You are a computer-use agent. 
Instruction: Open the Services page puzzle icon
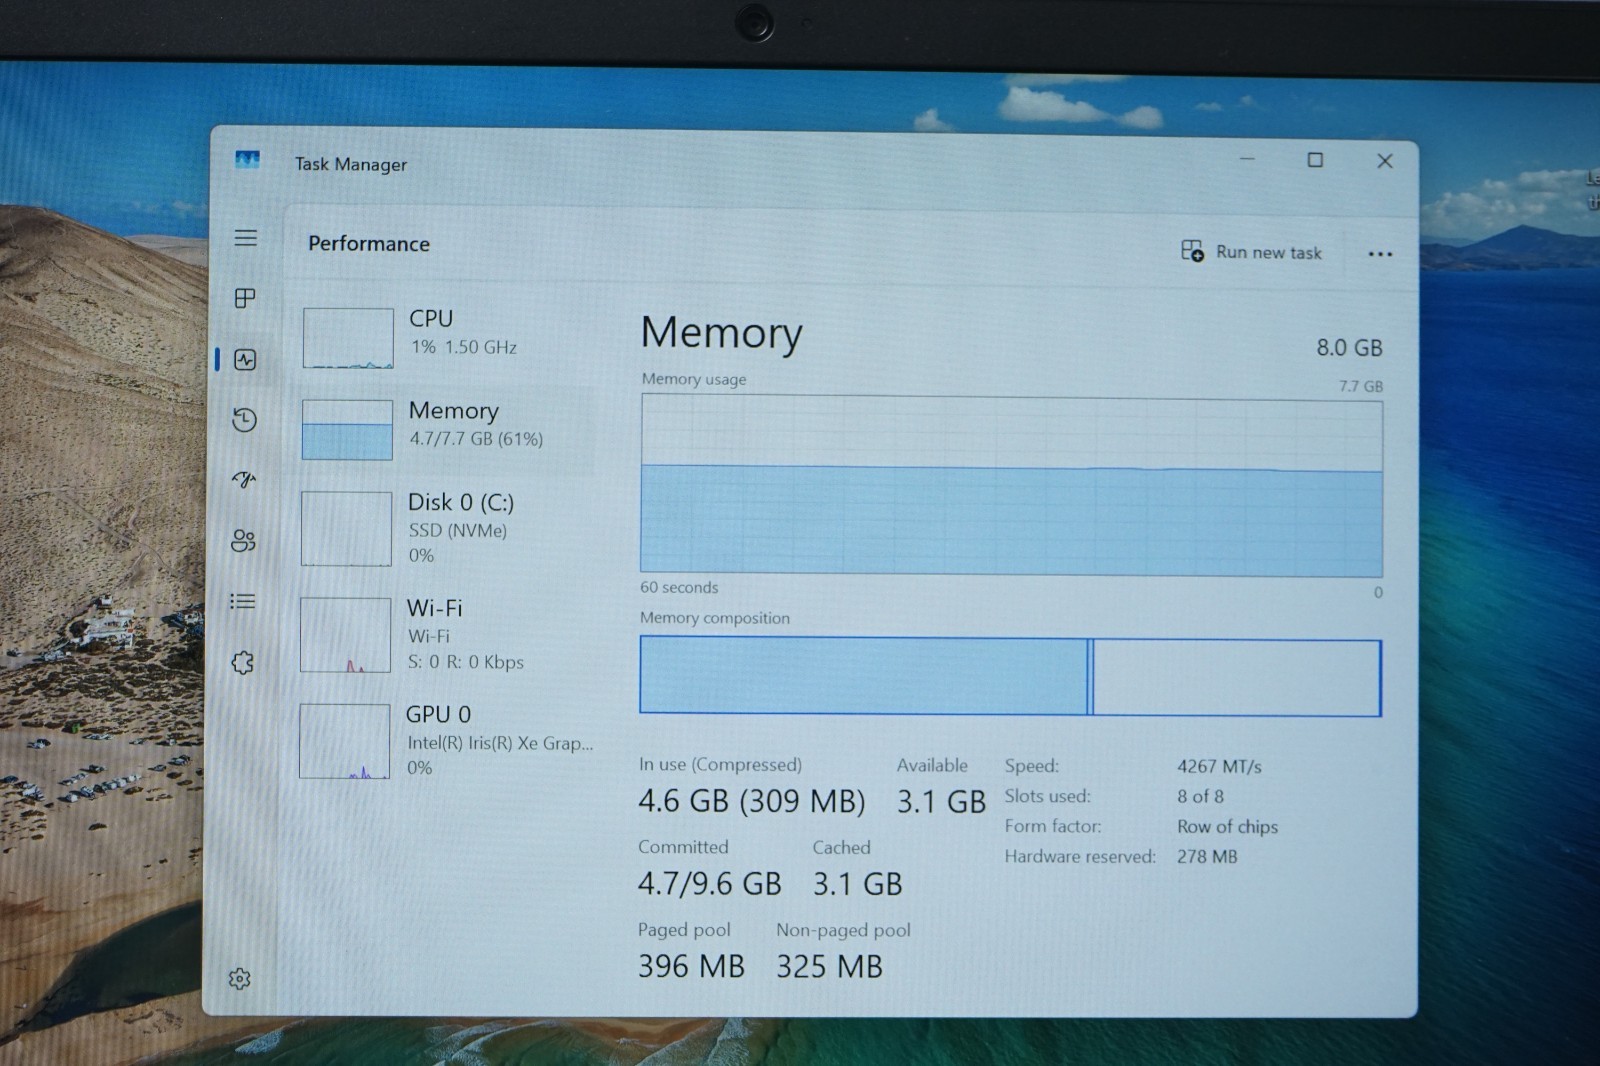242,662
